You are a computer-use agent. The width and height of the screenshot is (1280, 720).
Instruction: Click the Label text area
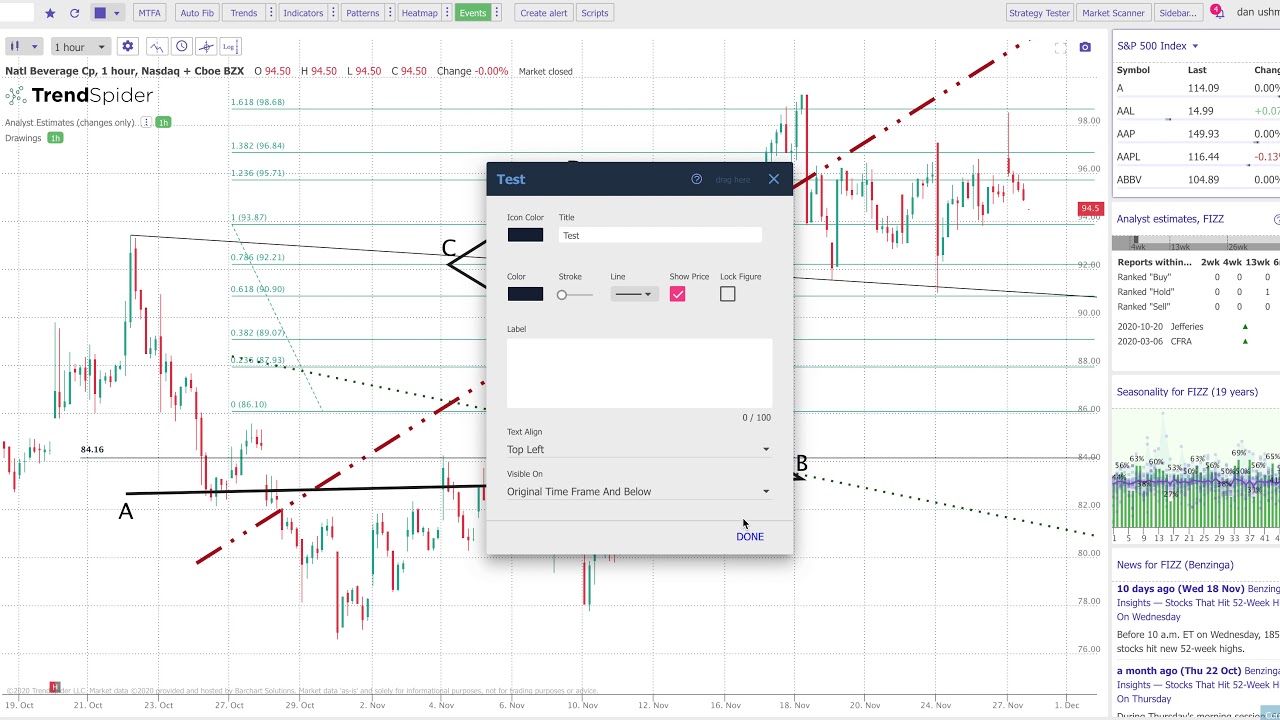(639, 373)
